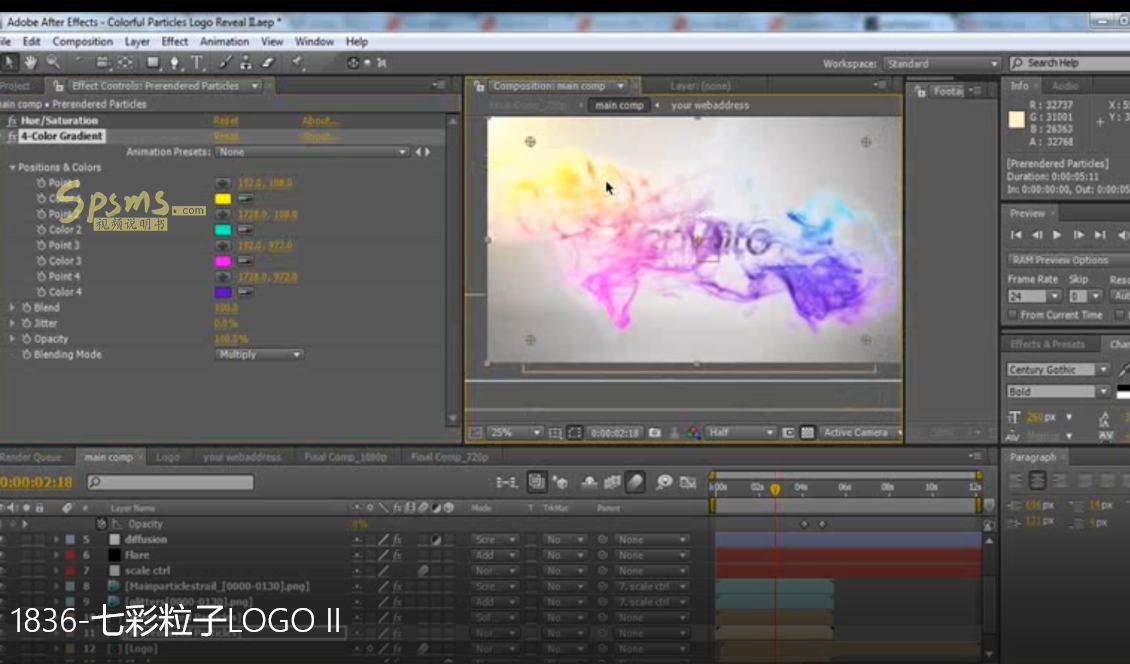Pick the Brush tool
The image size is (1130, 664).
[226, 63]
